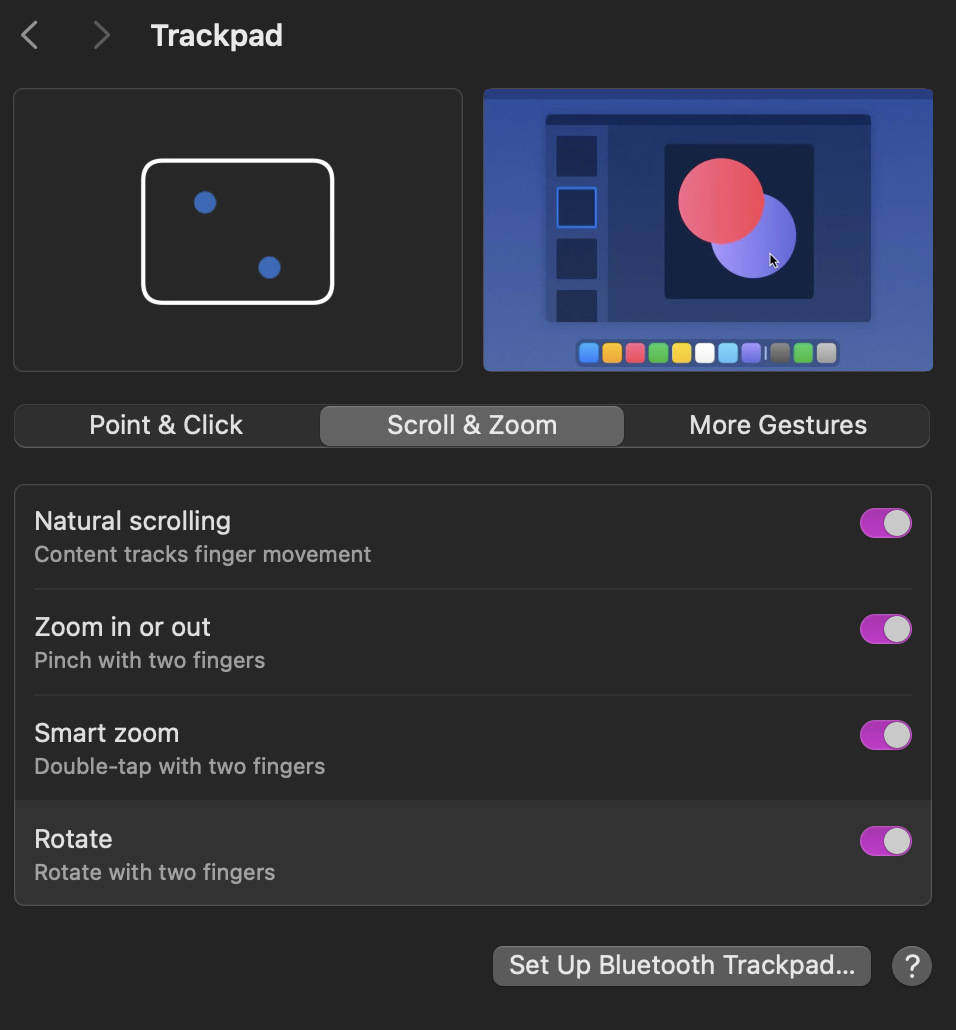The width and height of the screenshot is (956, 1030).
Task: Toggle the Smart zoom switch
Action: coord(885,735)
